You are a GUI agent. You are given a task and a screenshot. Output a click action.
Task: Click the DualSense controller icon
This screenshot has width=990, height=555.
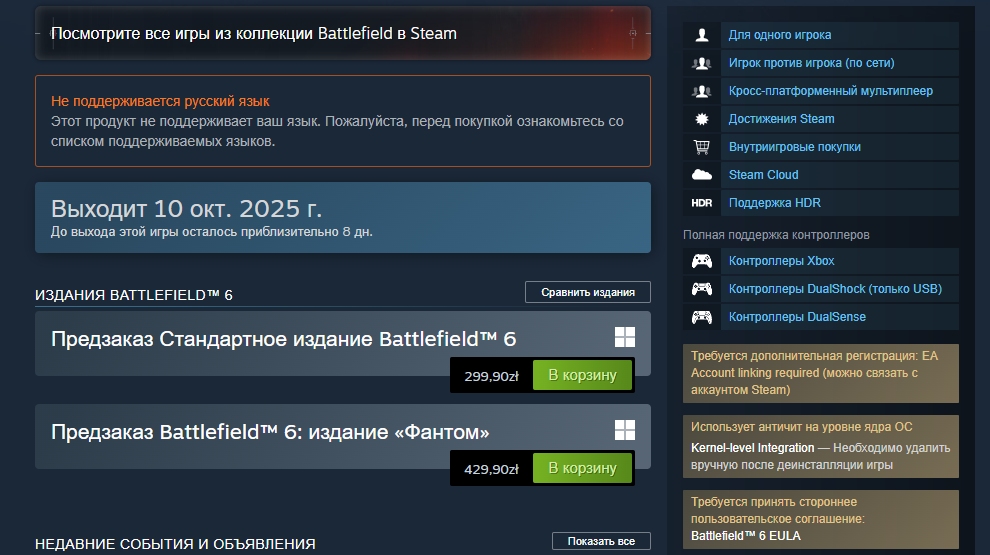coord(702,317)
